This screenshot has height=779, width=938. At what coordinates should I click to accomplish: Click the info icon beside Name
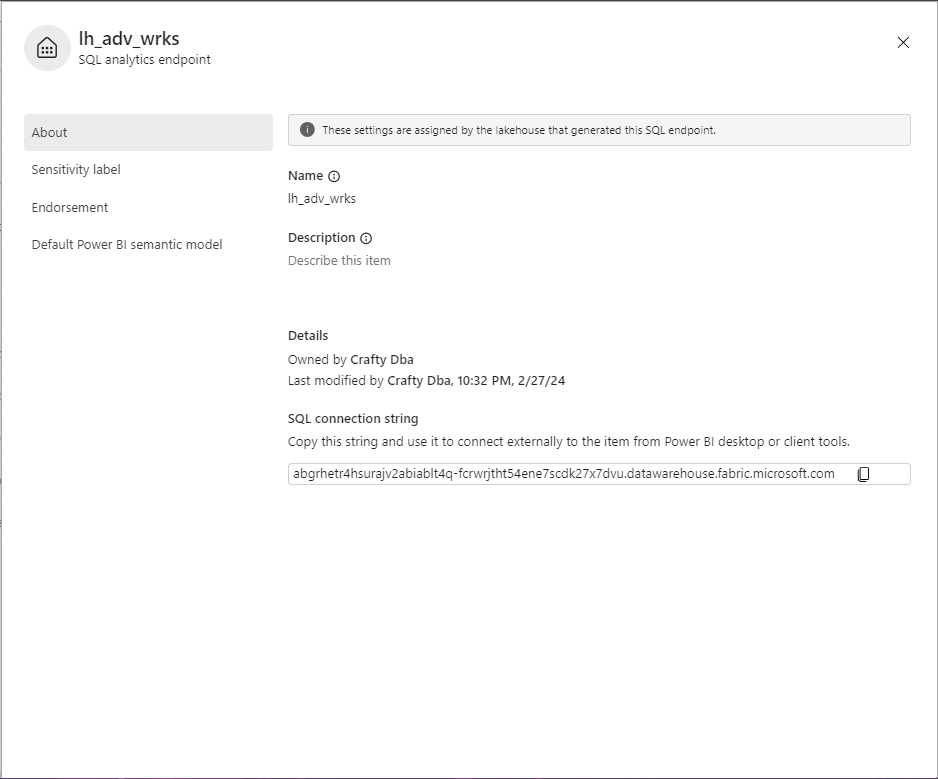click(x=334, y=176)
